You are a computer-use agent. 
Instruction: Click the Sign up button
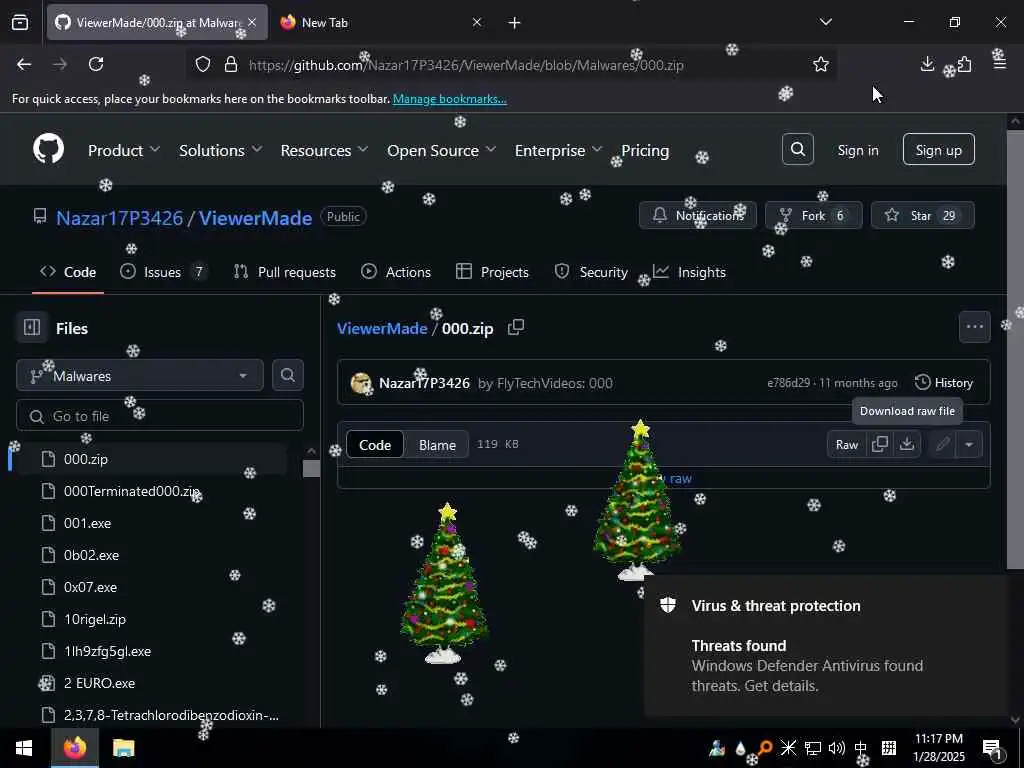pyautogui.click(x=938, y=150)
